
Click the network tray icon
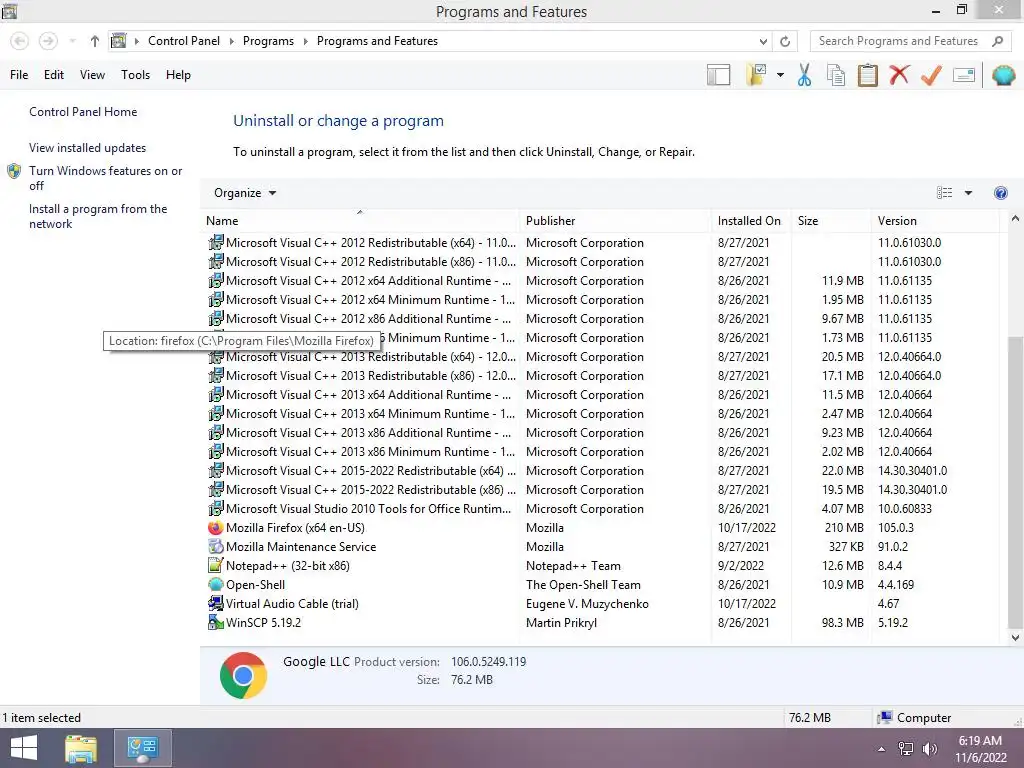click(x=906, y=748)
